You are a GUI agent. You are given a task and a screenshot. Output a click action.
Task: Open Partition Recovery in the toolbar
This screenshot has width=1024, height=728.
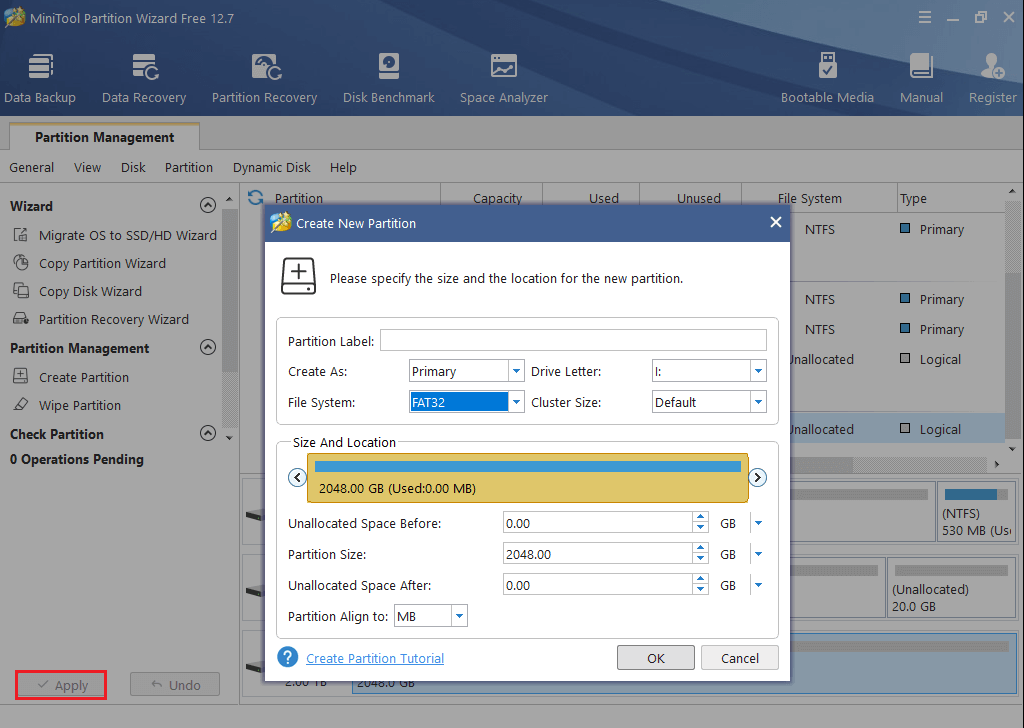[264, 78]
